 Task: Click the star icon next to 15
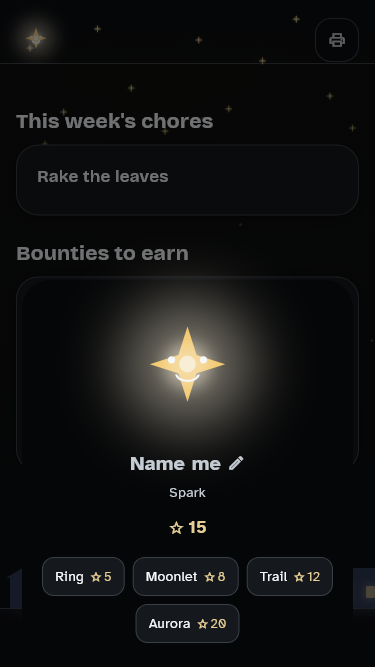pos(176,528)
